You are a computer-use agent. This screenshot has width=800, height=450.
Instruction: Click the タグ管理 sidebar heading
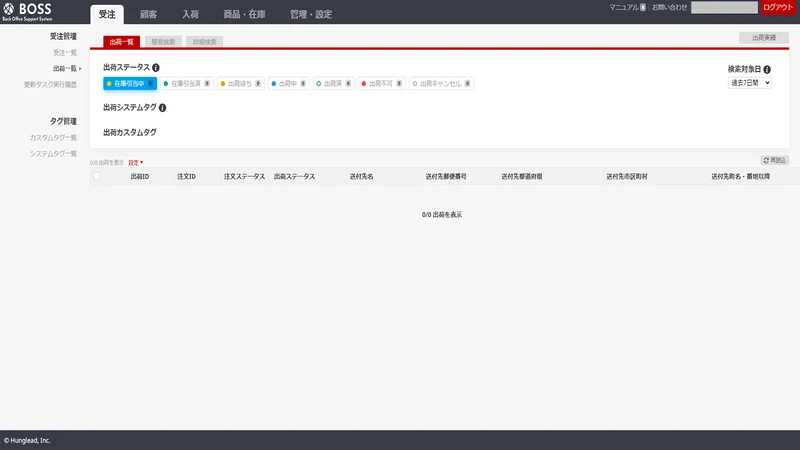click(63, 121)
